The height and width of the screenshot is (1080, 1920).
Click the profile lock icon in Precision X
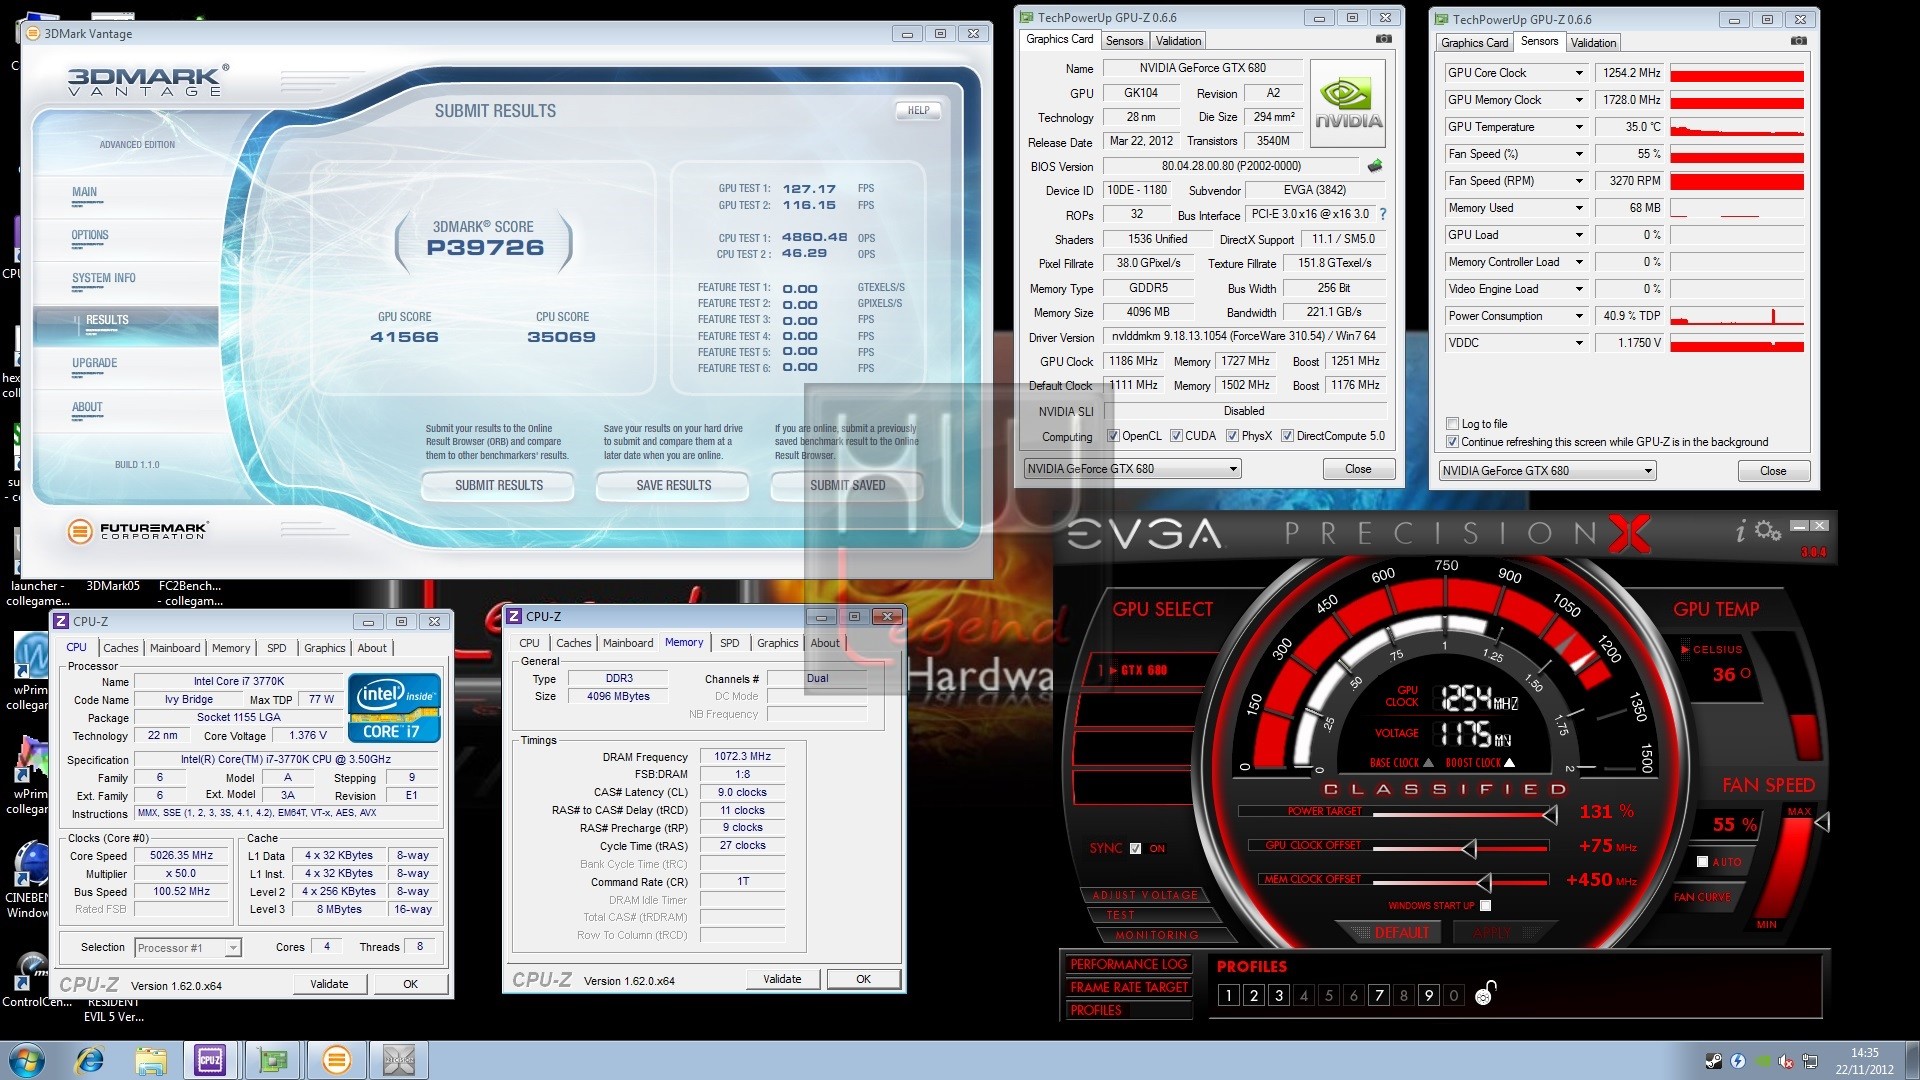coord(1485,994)
